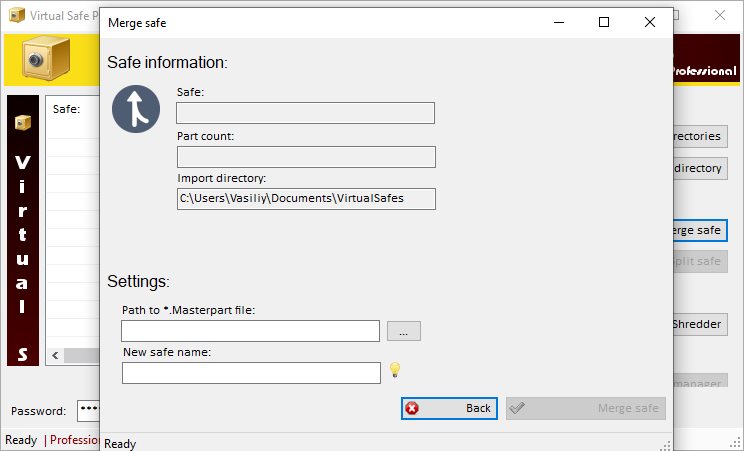Click the Part count field
Image resolution: width=744 pixels, height=451 pixels.
point(305,156)
